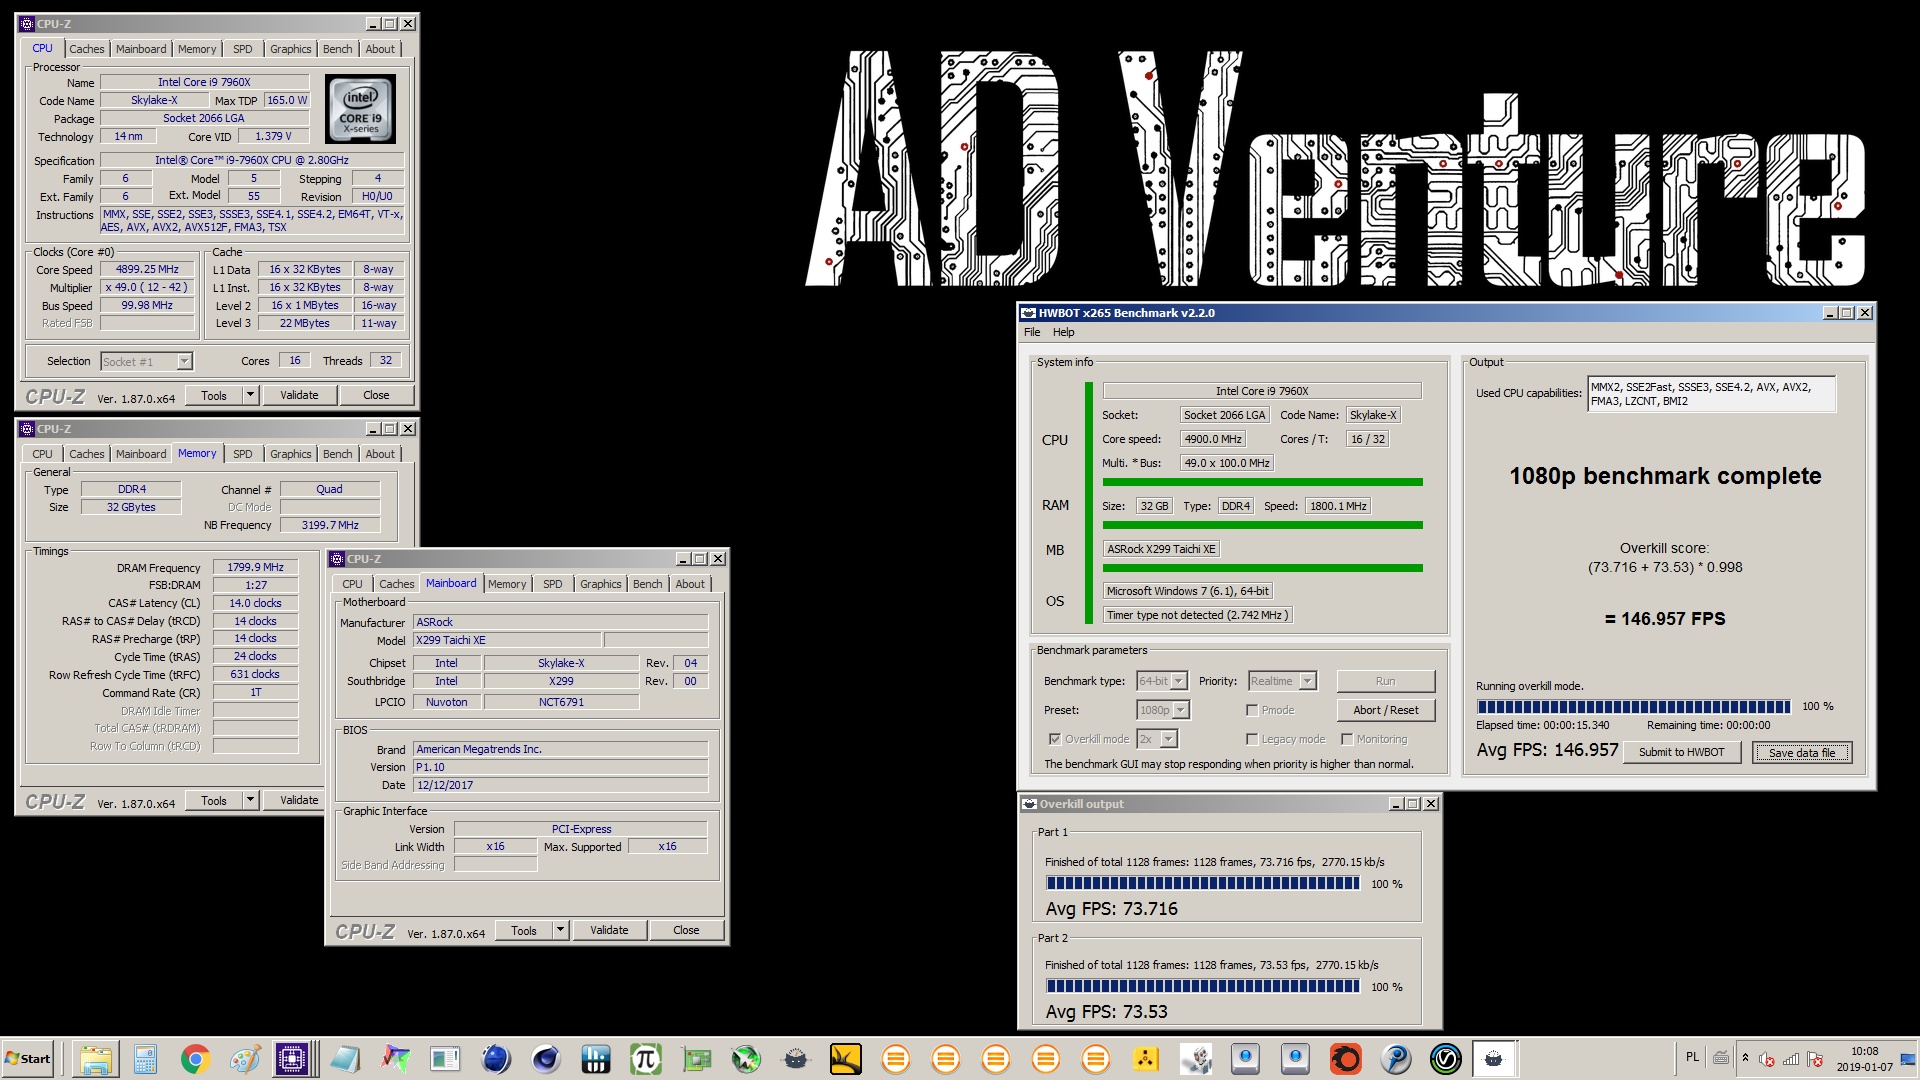Open Graphics tab in CPU-Z Mainboard window
This screenshot has height=1080, width=1920.
click(x=601, y=584)
